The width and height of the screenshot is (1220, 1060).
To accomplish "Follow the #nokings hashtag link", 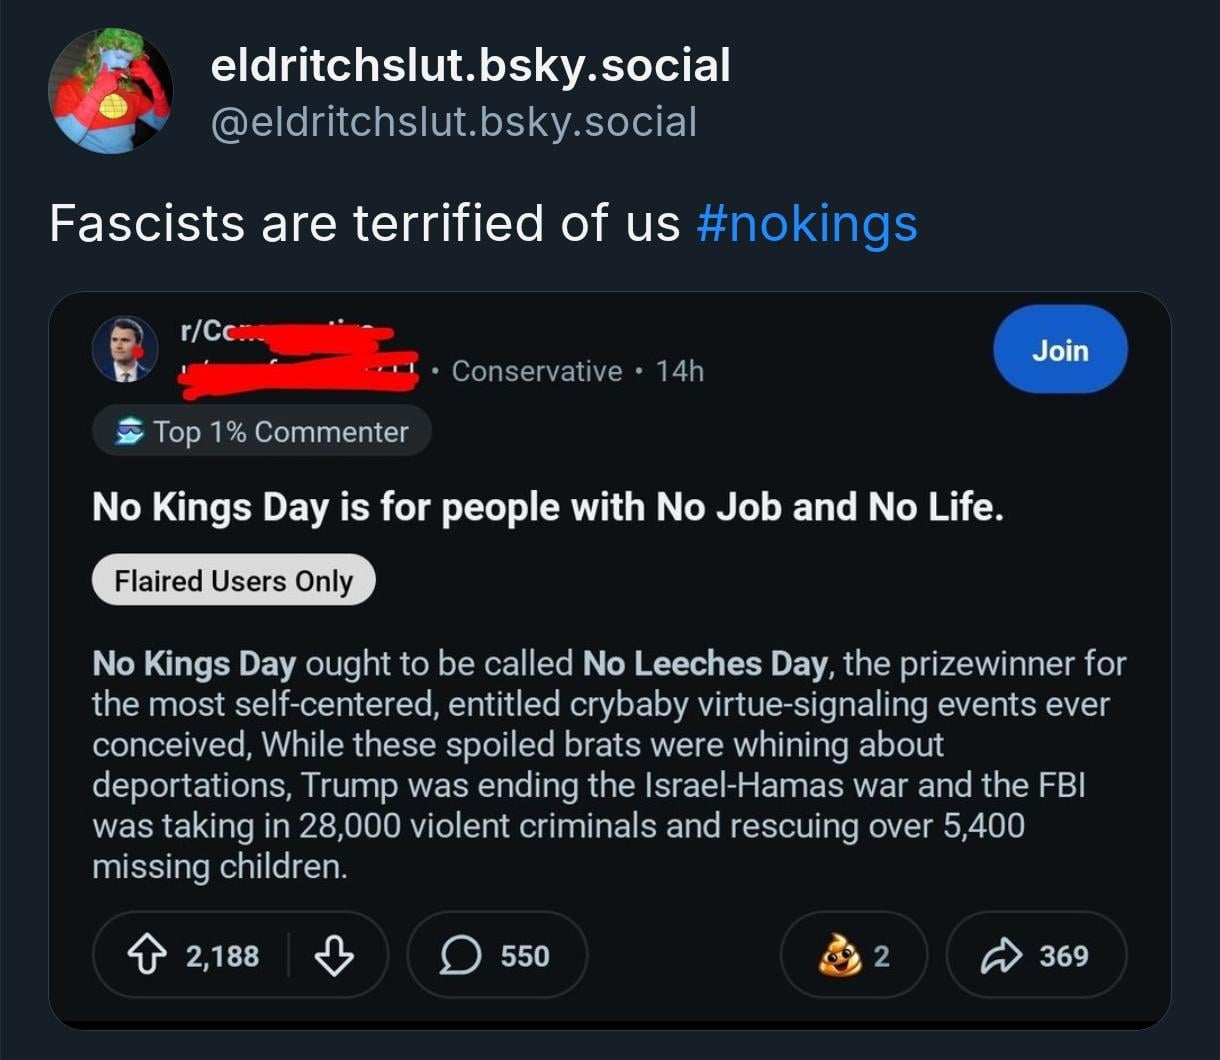I will point(806,223).
